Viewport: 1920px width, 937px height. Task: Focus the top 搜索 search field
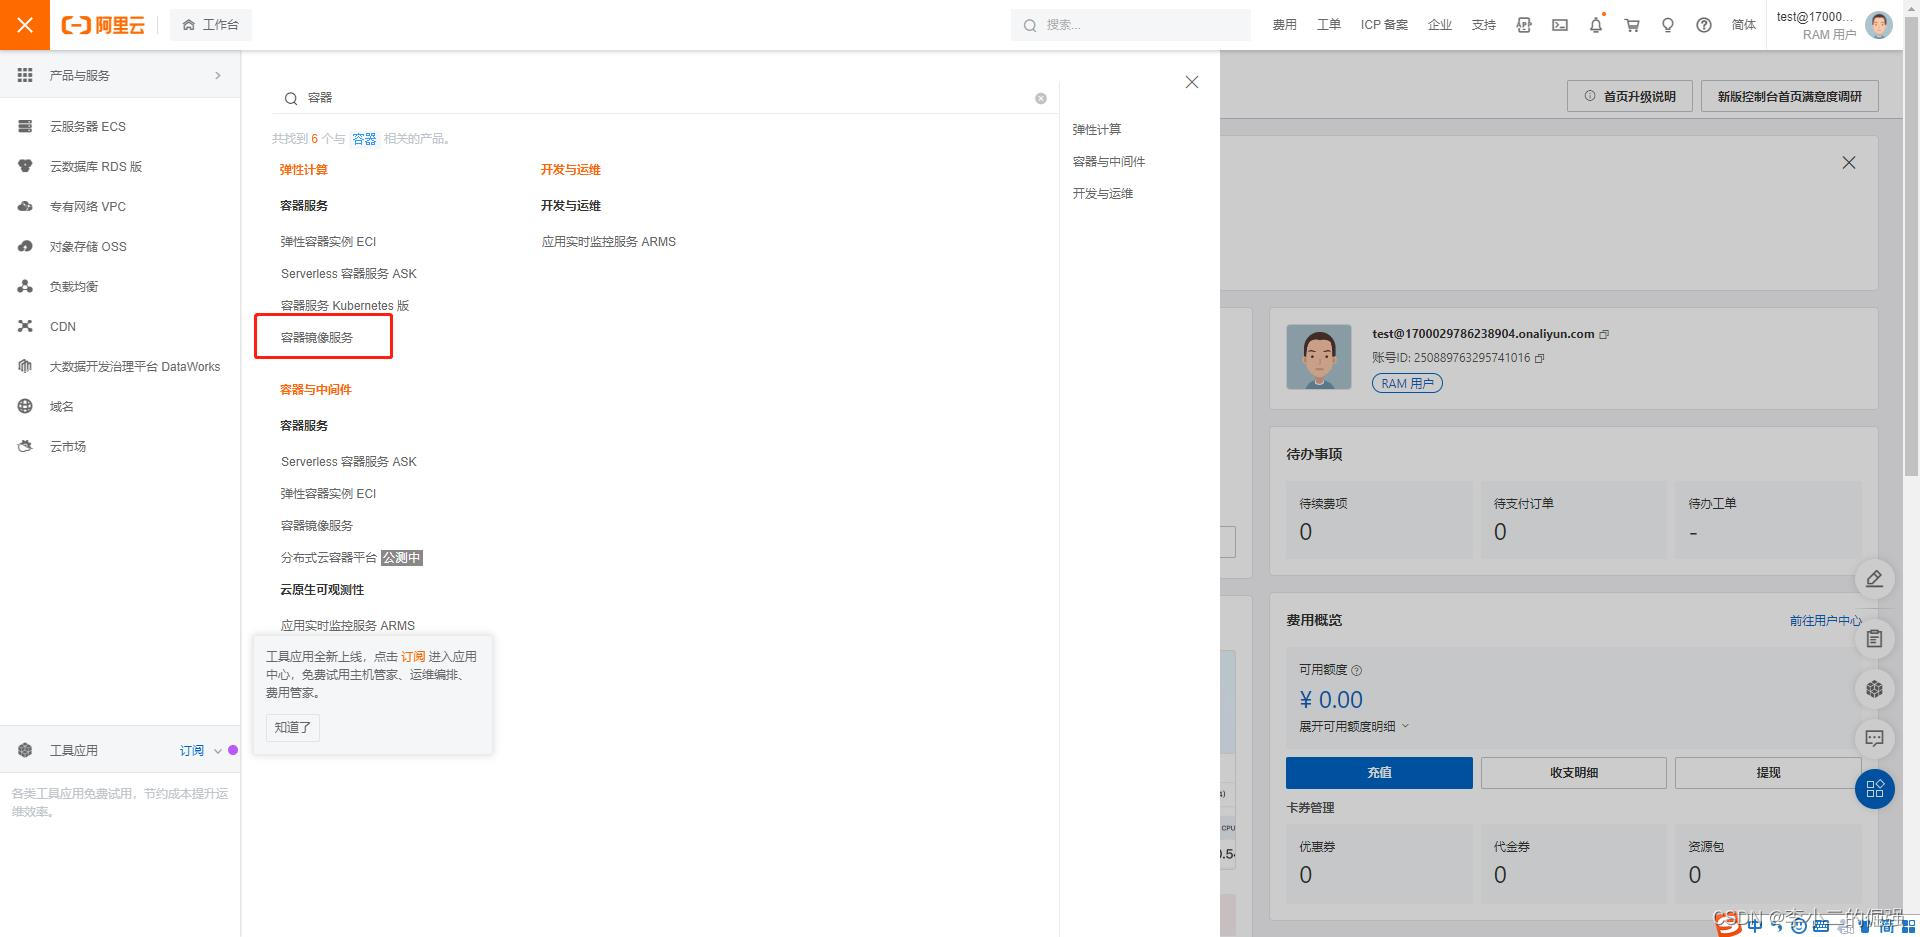click(x=1131, y=25)
